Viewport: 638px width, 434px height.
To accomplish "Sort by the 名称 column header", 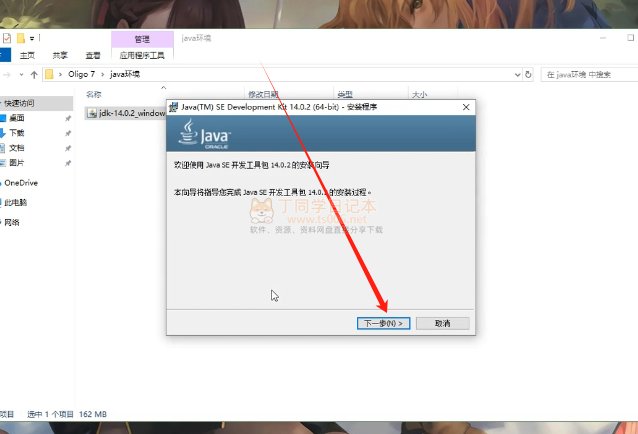I will (x=94, y=95).
